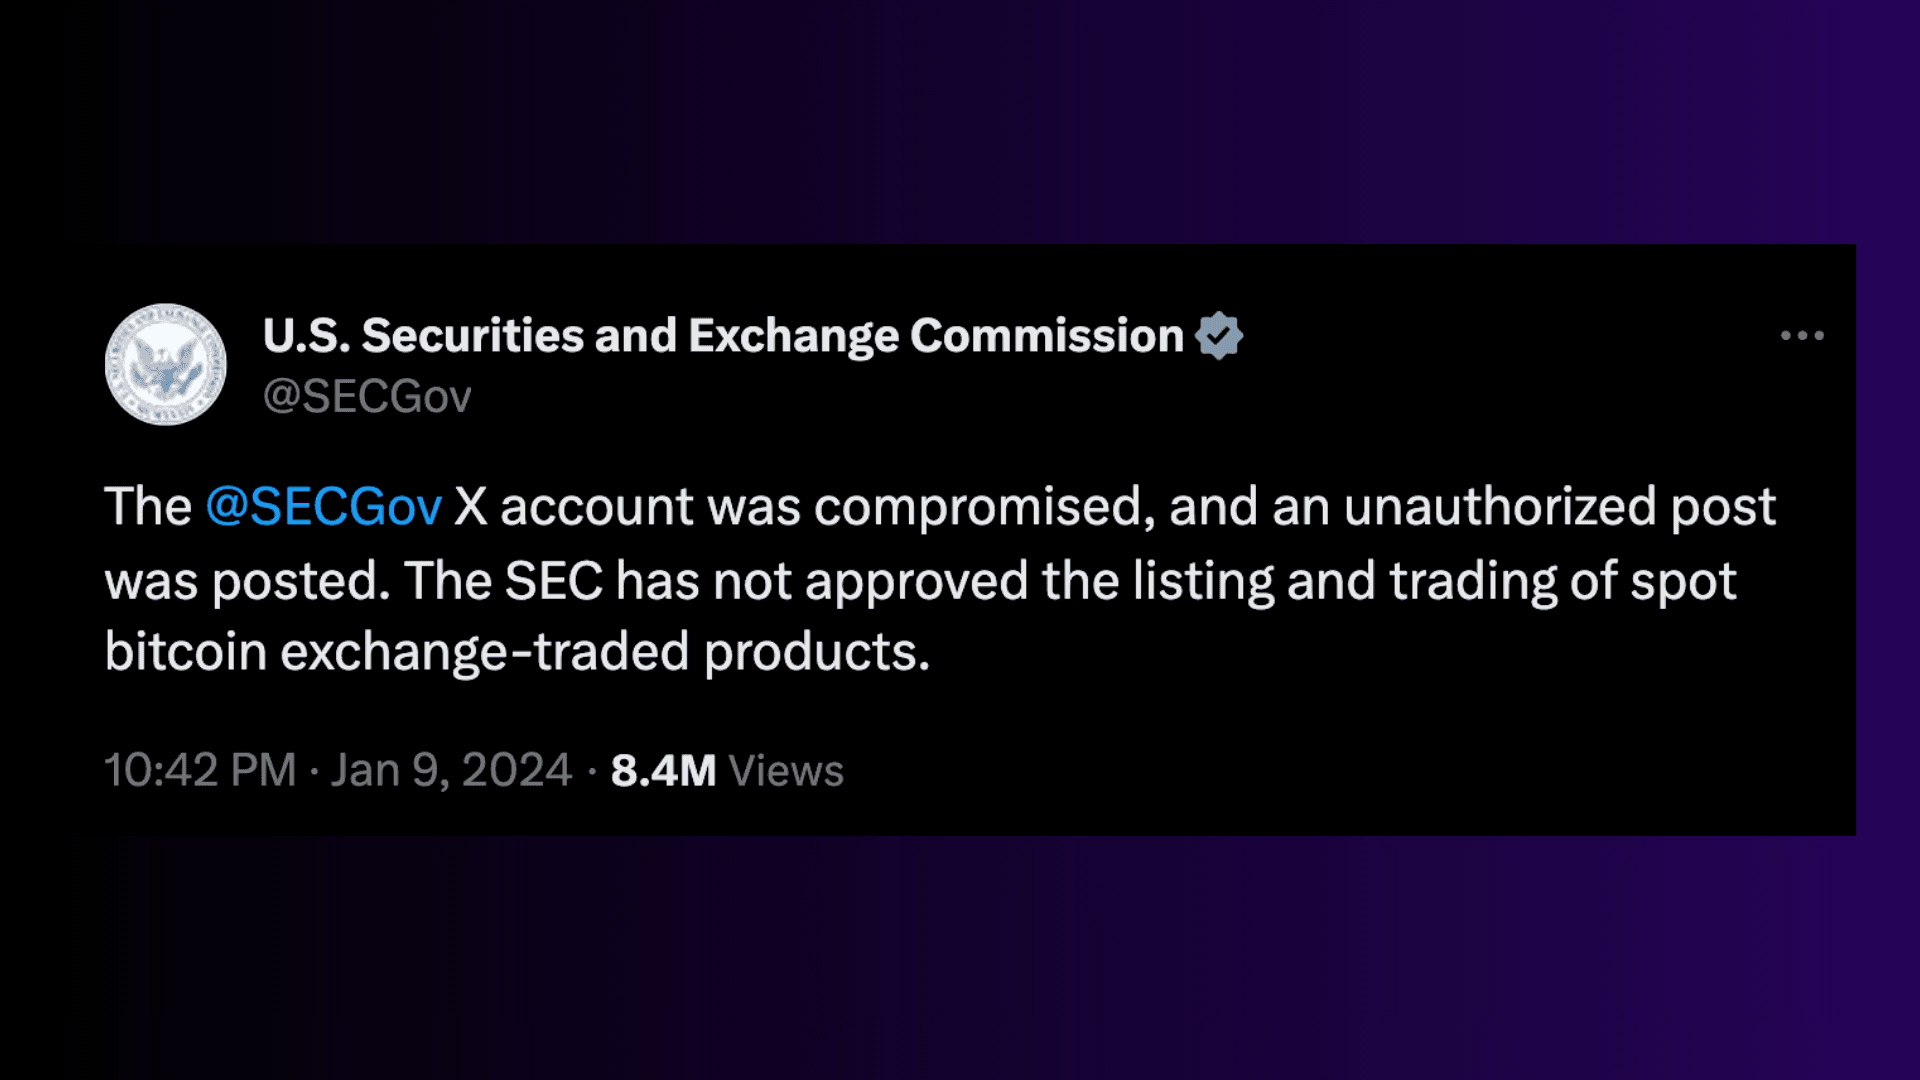This screenshot has width=1920, height=1080.
Task: Follow the blue @SECGov mention in the post
Action: (x=324, y=507)
